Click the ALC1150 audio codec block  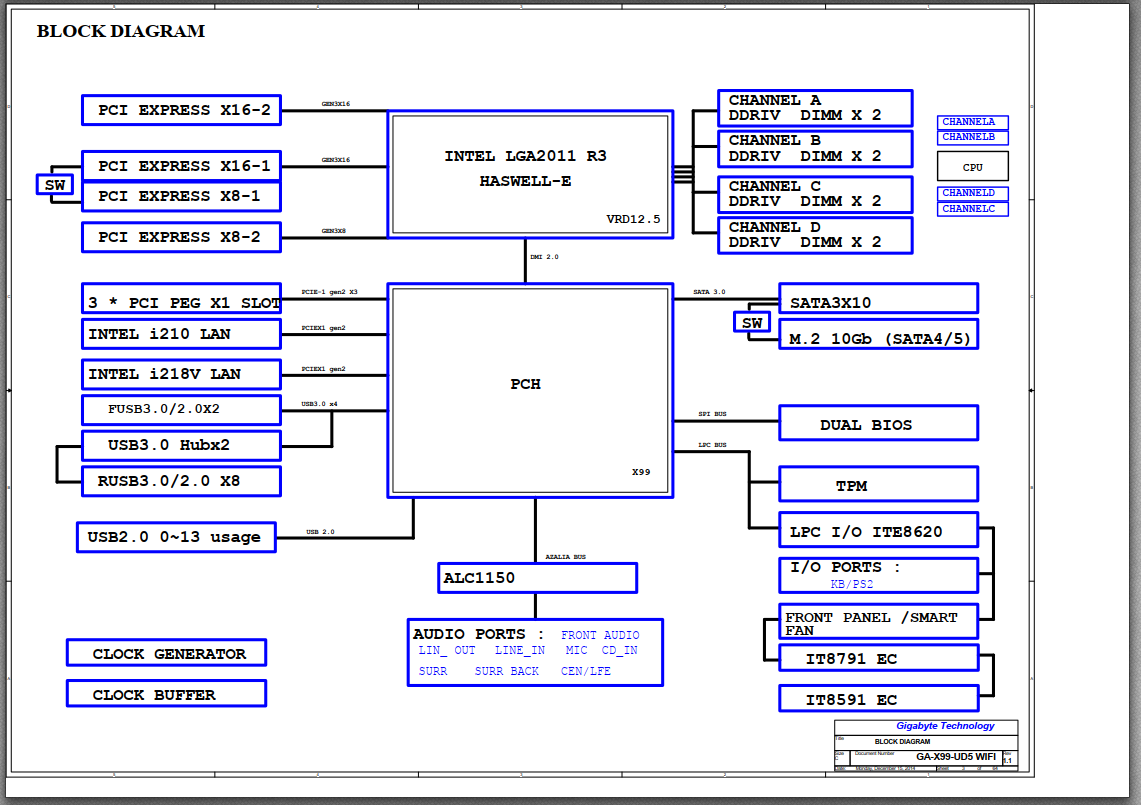pyautogui.click(x=537, y=578)
